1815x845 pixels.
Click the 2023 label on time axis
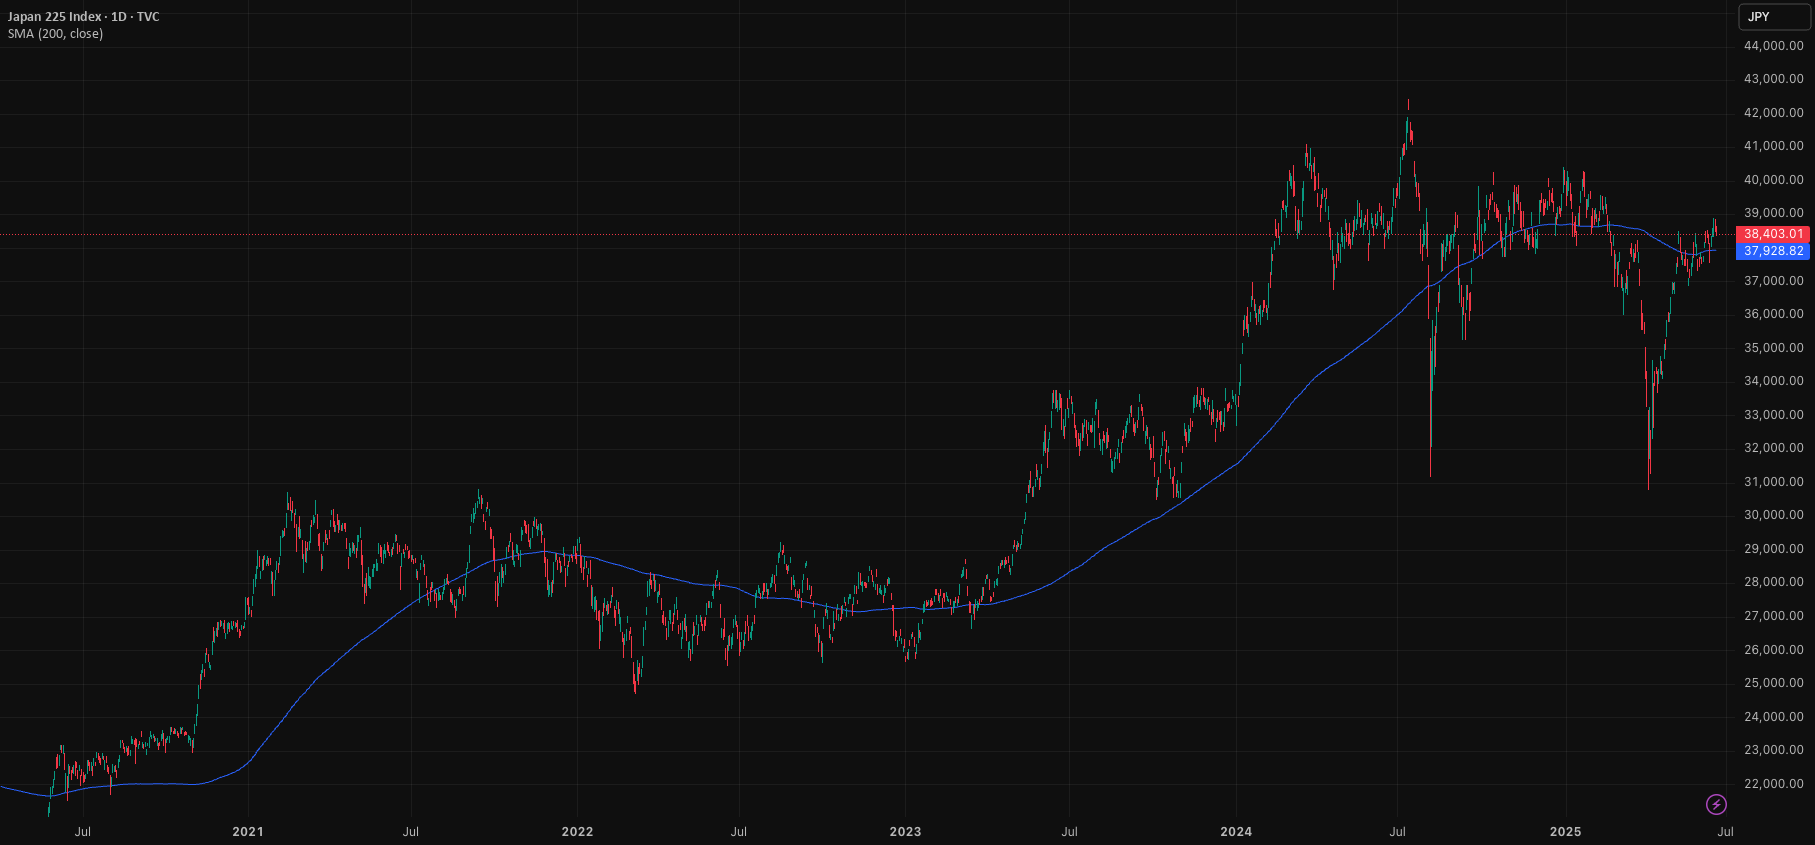pyautogui.click(x=905, y=832)
